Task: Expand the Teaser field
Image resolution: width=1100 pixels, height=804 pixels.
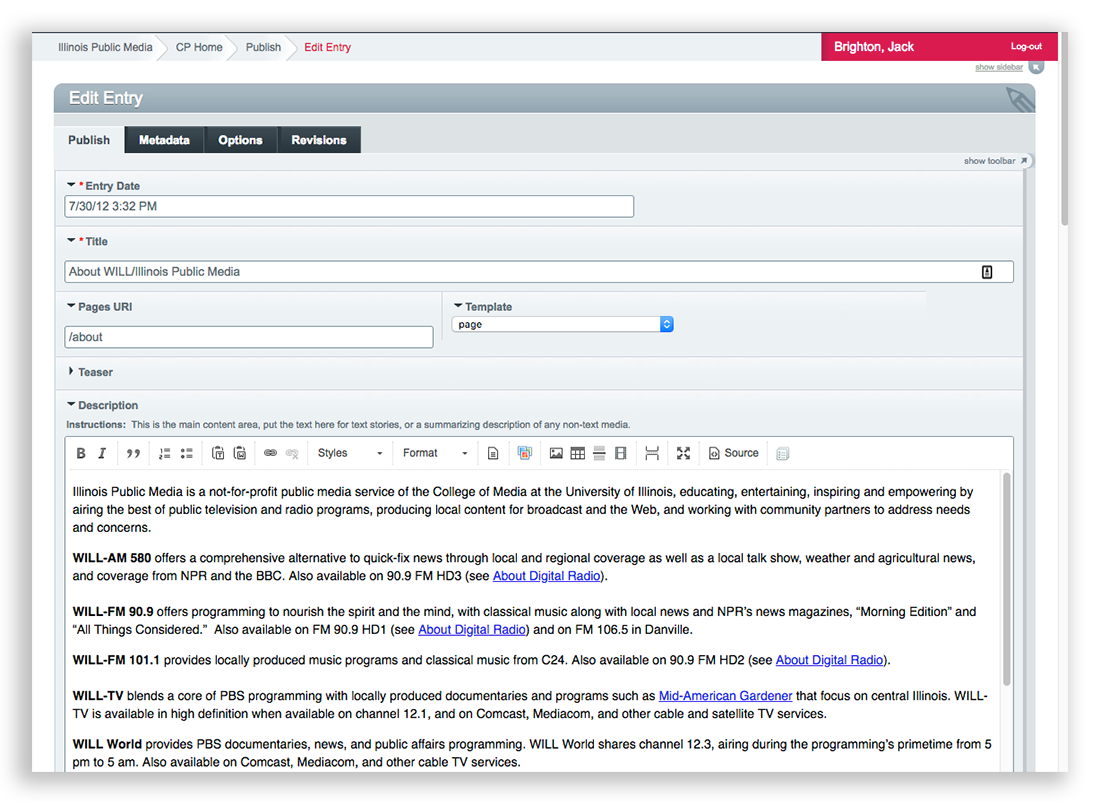Action: point(71,371)
